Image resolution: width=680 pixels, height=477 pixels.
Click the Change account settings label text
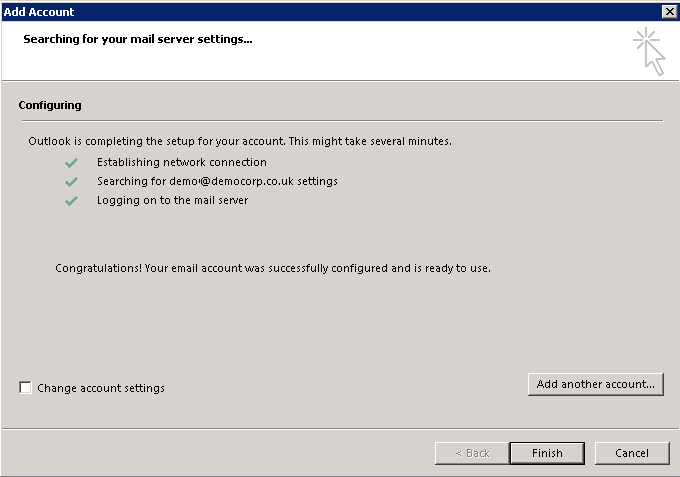tap(101, 388)
